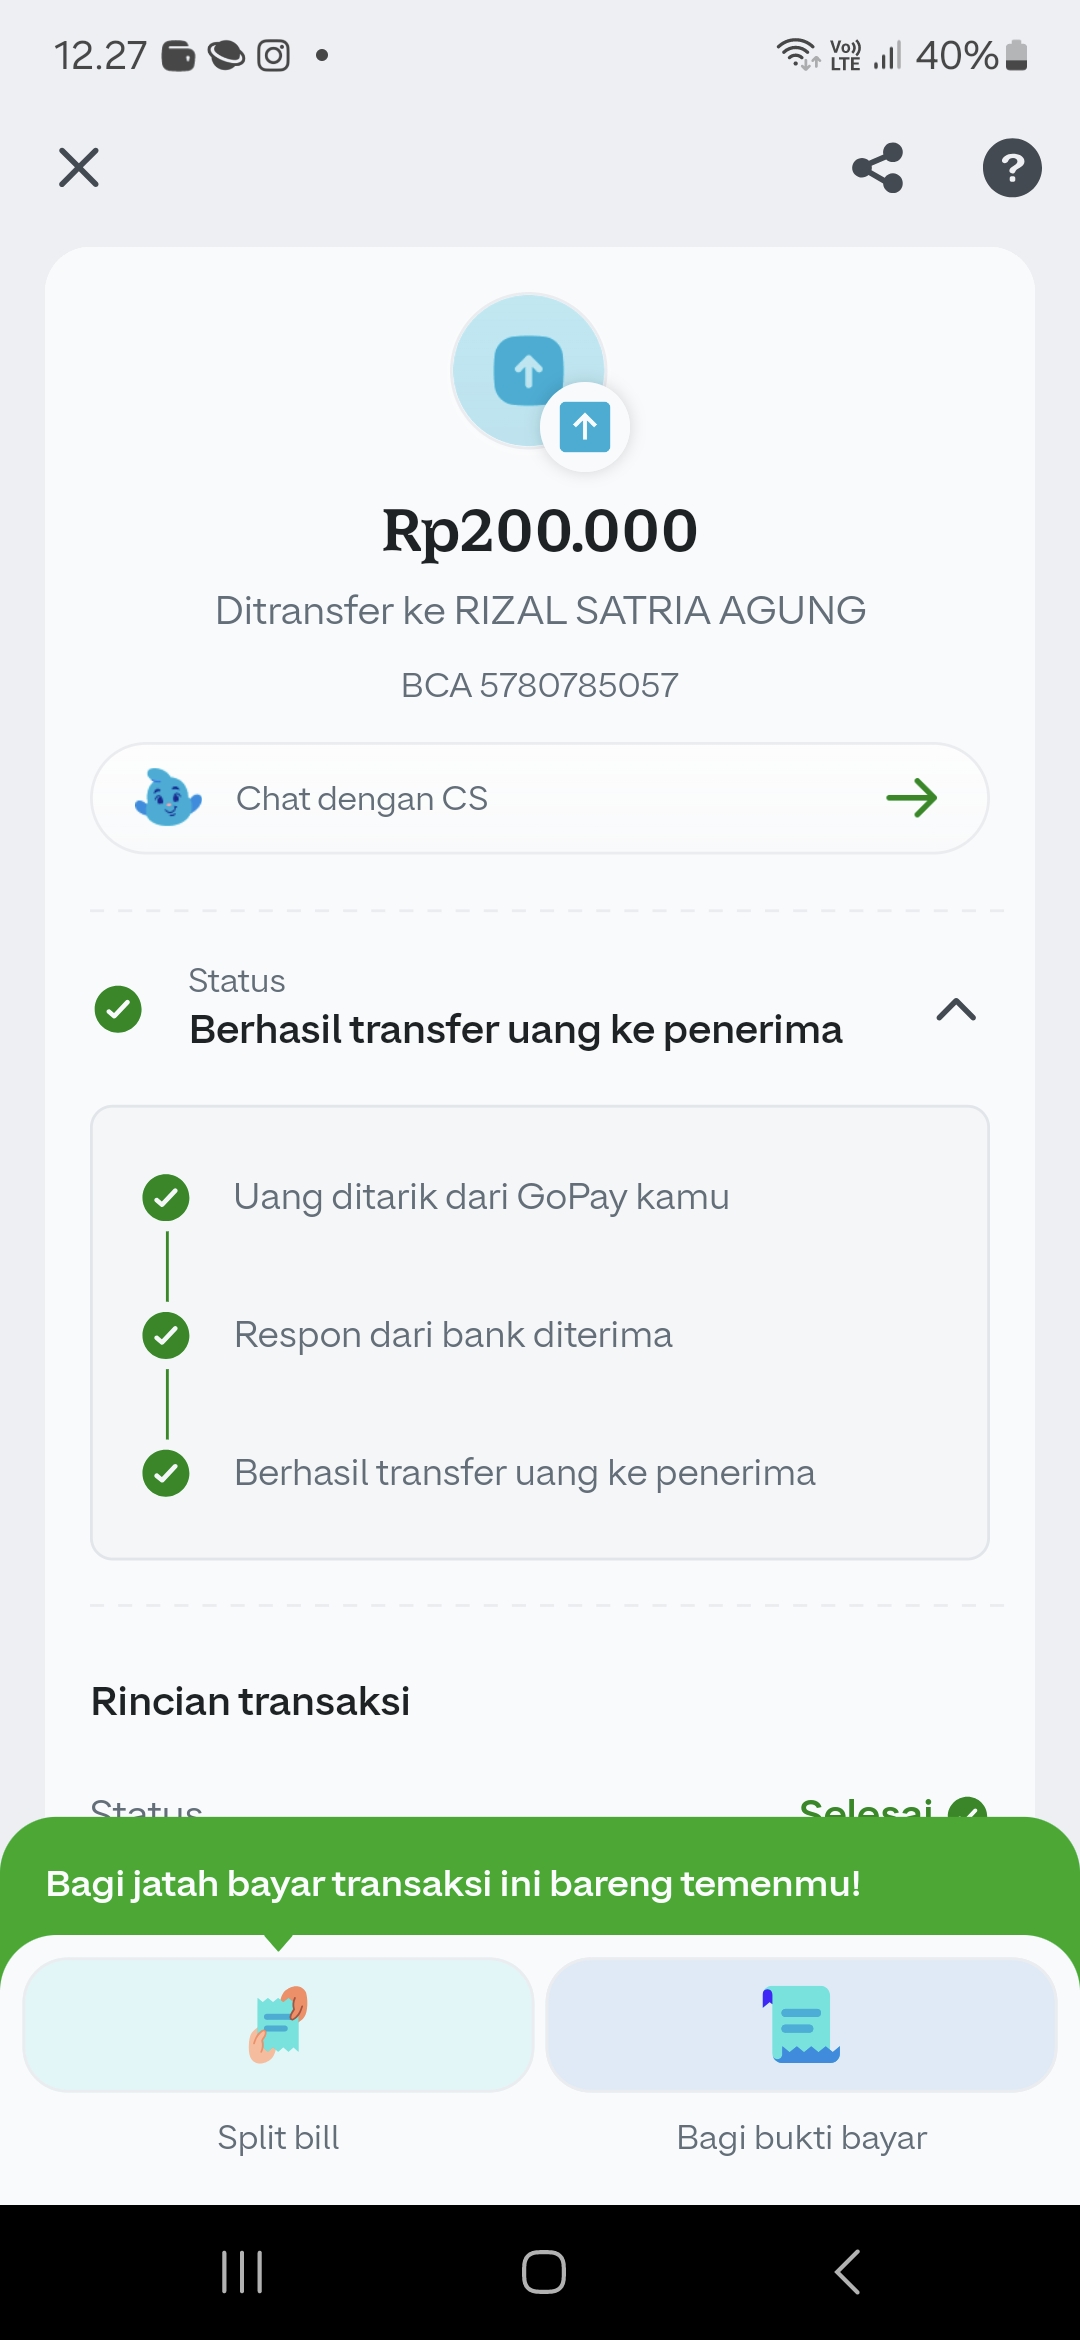1080x2340 pixels.
Task: Tap the transfer arrow icon above amount
Action: coord(530,371)
